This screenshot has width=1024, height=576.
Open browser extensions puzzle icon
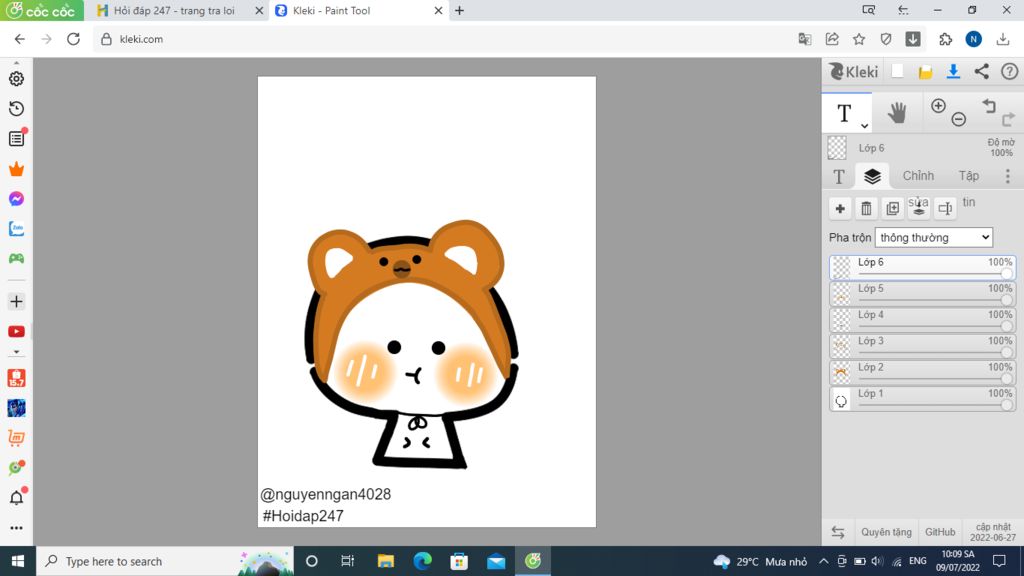click(x=945, y=39)
